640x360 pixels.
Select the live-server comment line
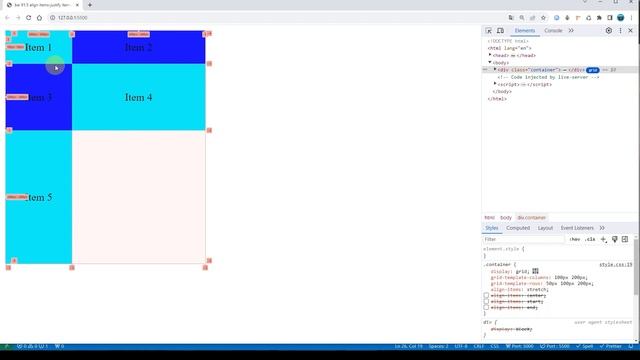tap(548, 77)
